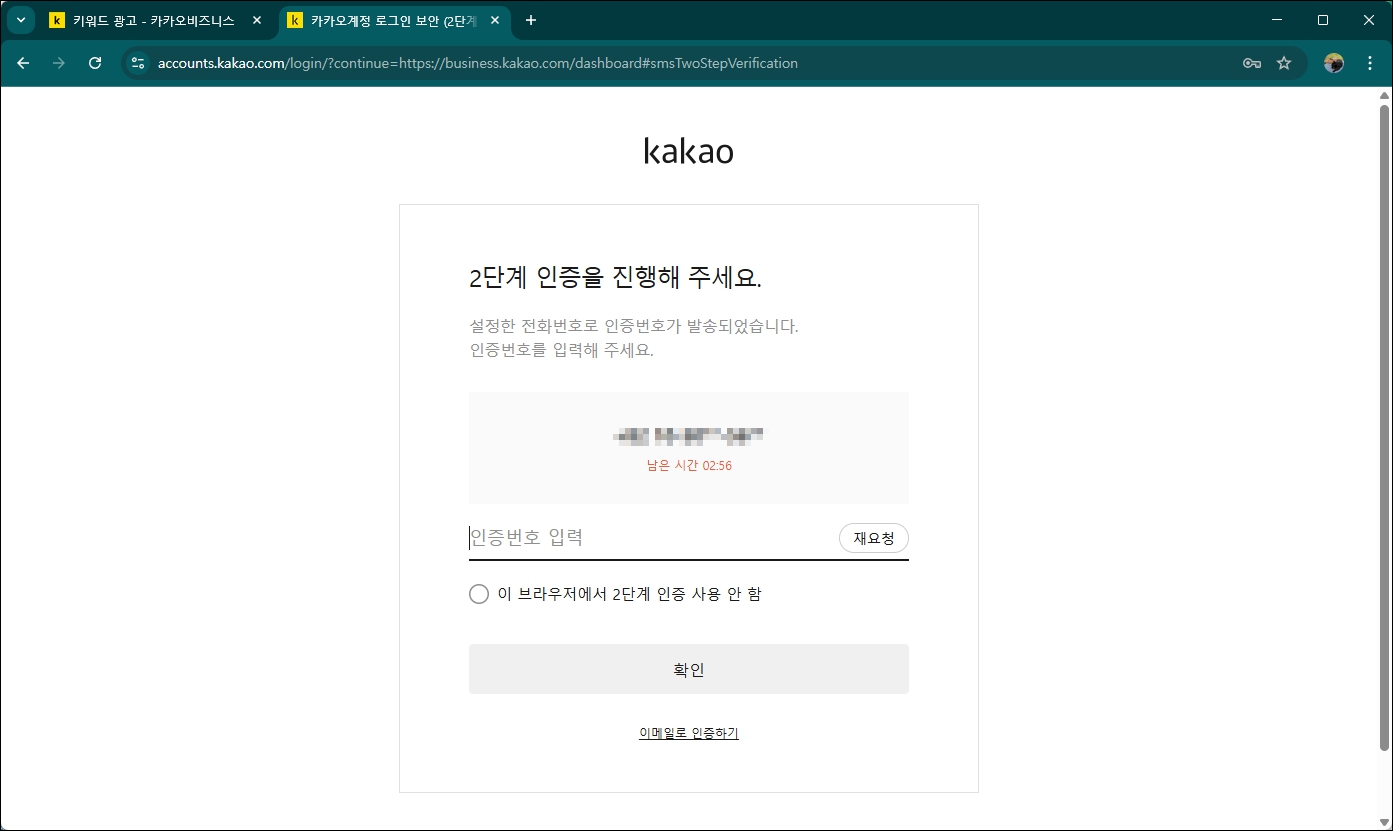Open the Chrome profile avatar
The width and height of the screenshot is (1393, 831).
click(1333, 63)
